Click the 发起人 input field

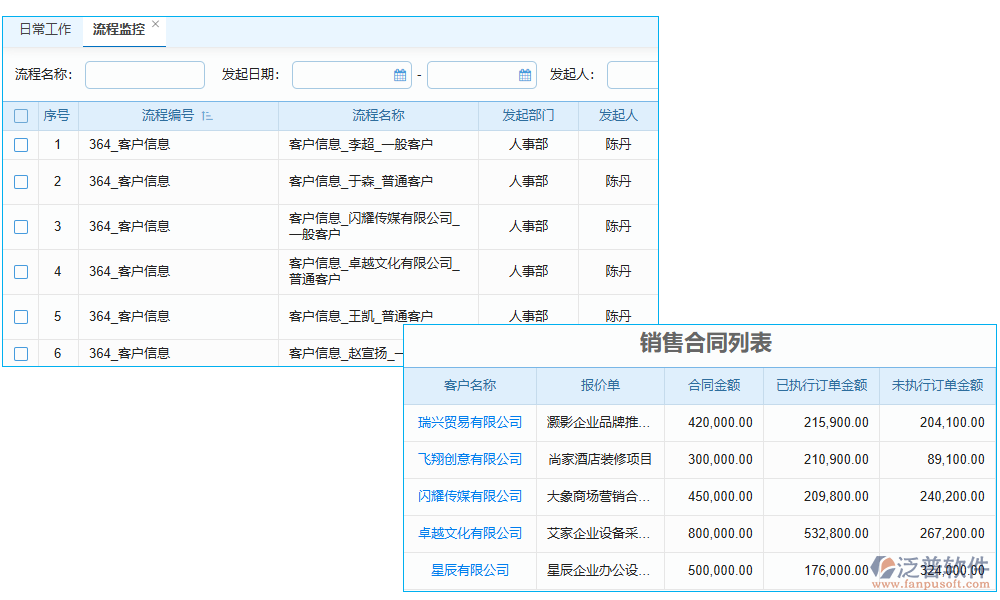[x=633, y=74]
